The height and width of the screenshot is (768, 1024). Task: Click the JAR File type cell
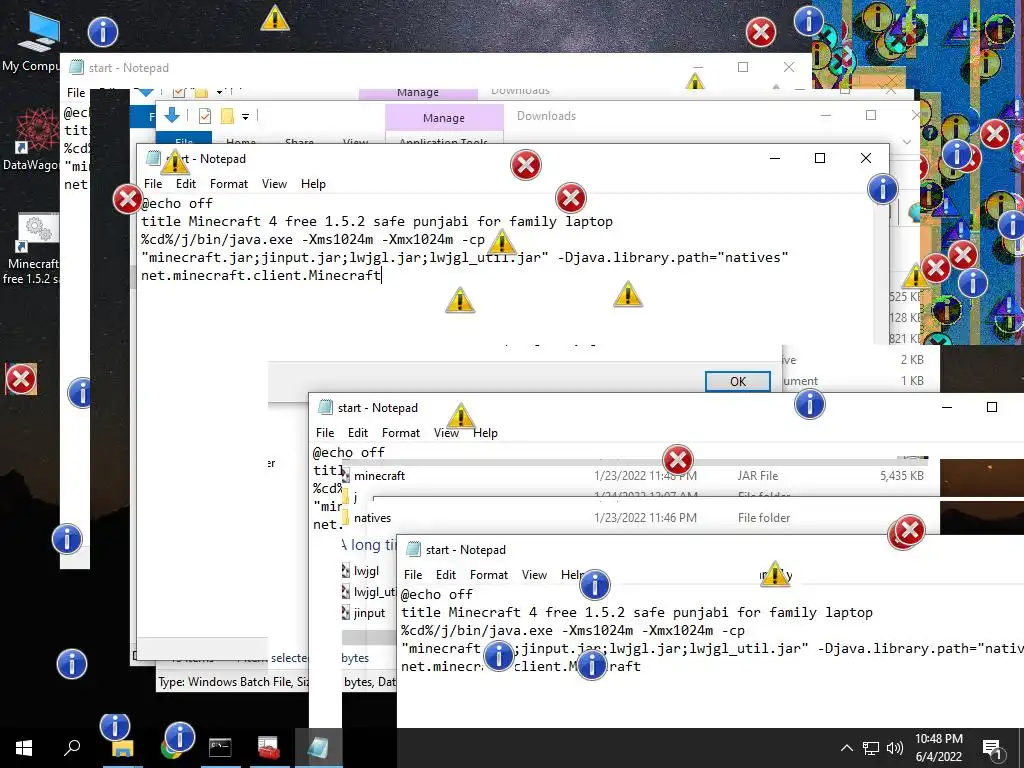coord(758,476)
